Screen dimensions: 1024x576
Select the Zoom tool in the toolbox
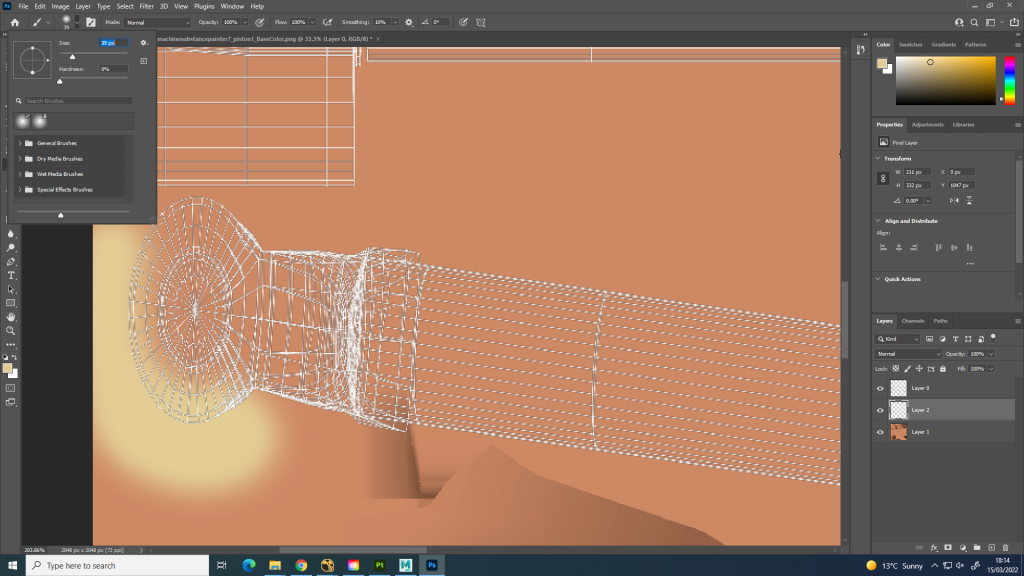[11, 330]
